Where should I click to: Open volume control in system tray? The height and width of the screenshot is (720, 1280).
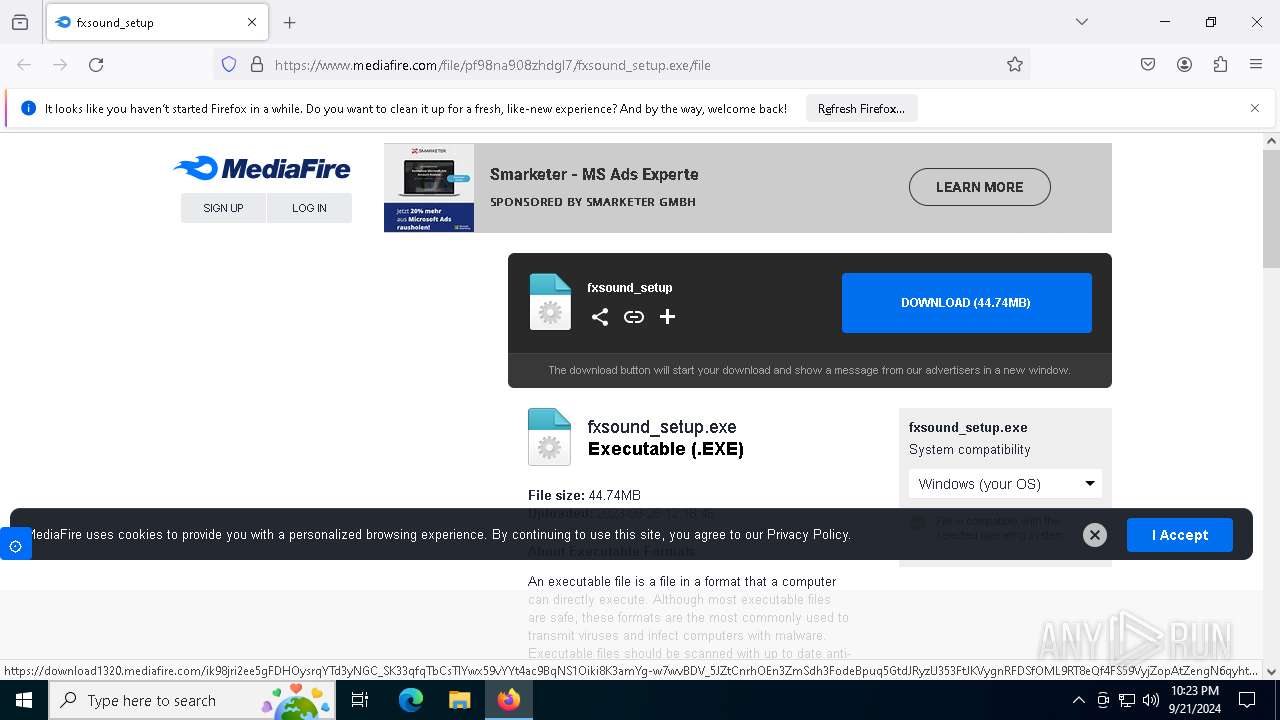point(1151,700)
